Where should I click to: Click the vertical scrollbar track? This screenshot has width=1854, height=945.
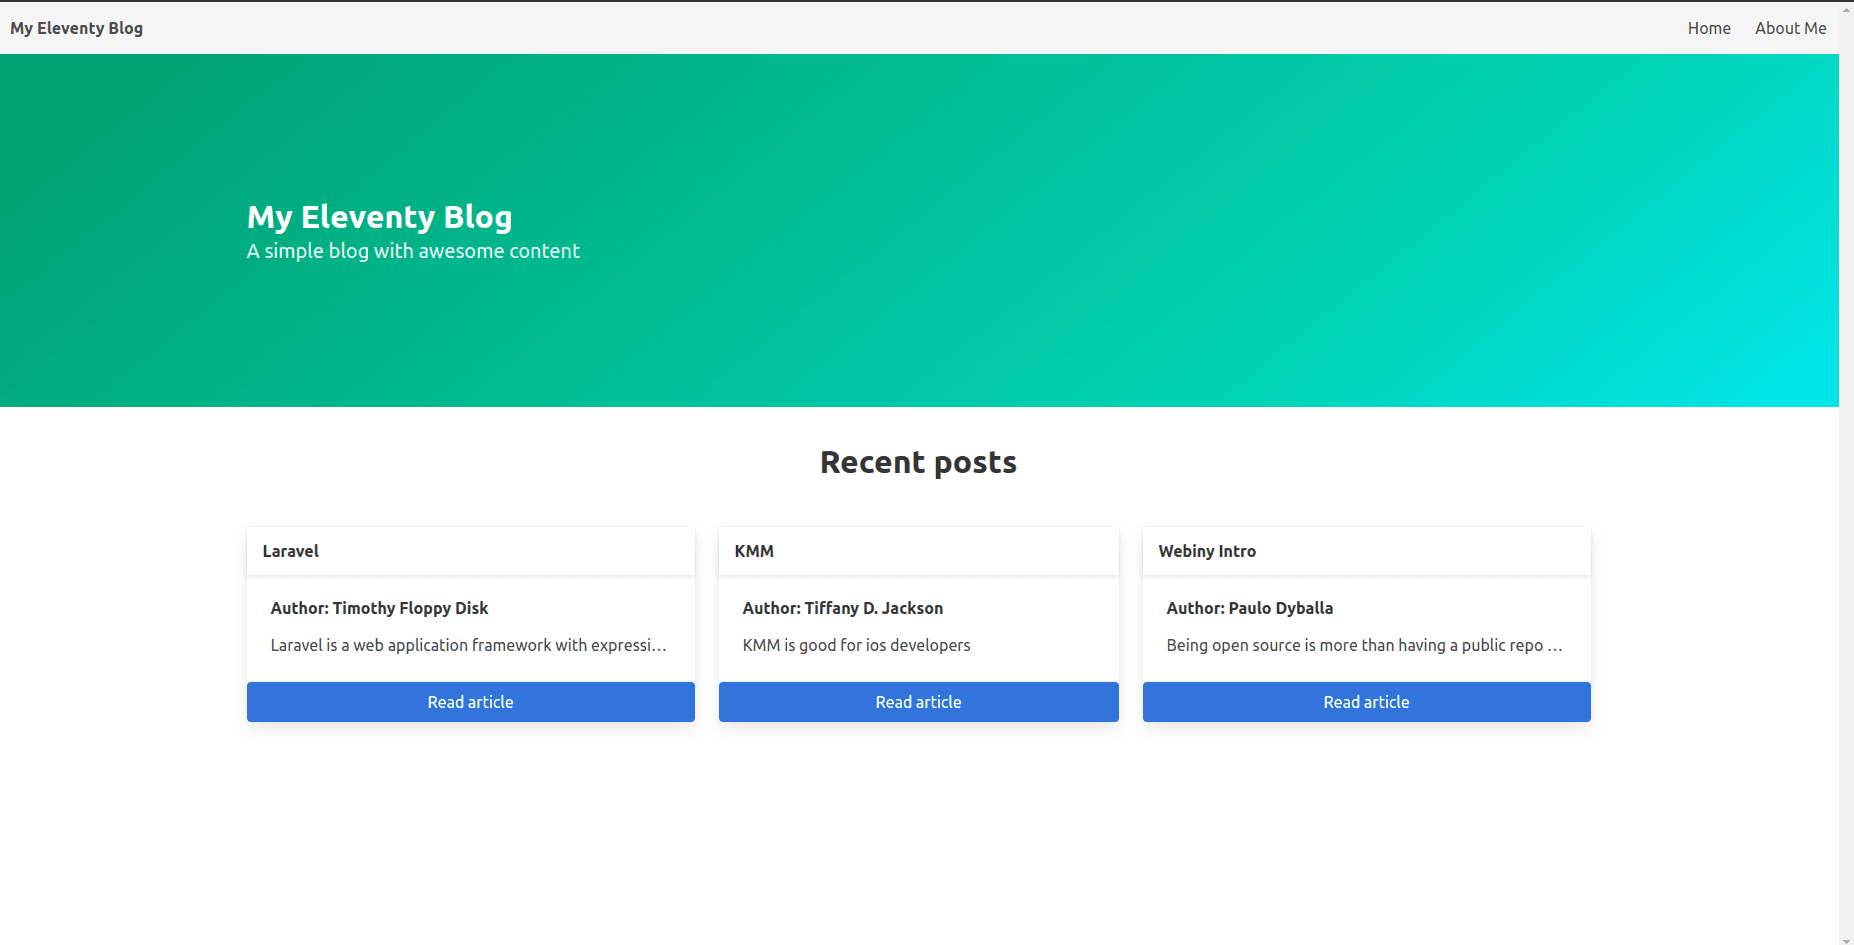(x=1846, y=500)
